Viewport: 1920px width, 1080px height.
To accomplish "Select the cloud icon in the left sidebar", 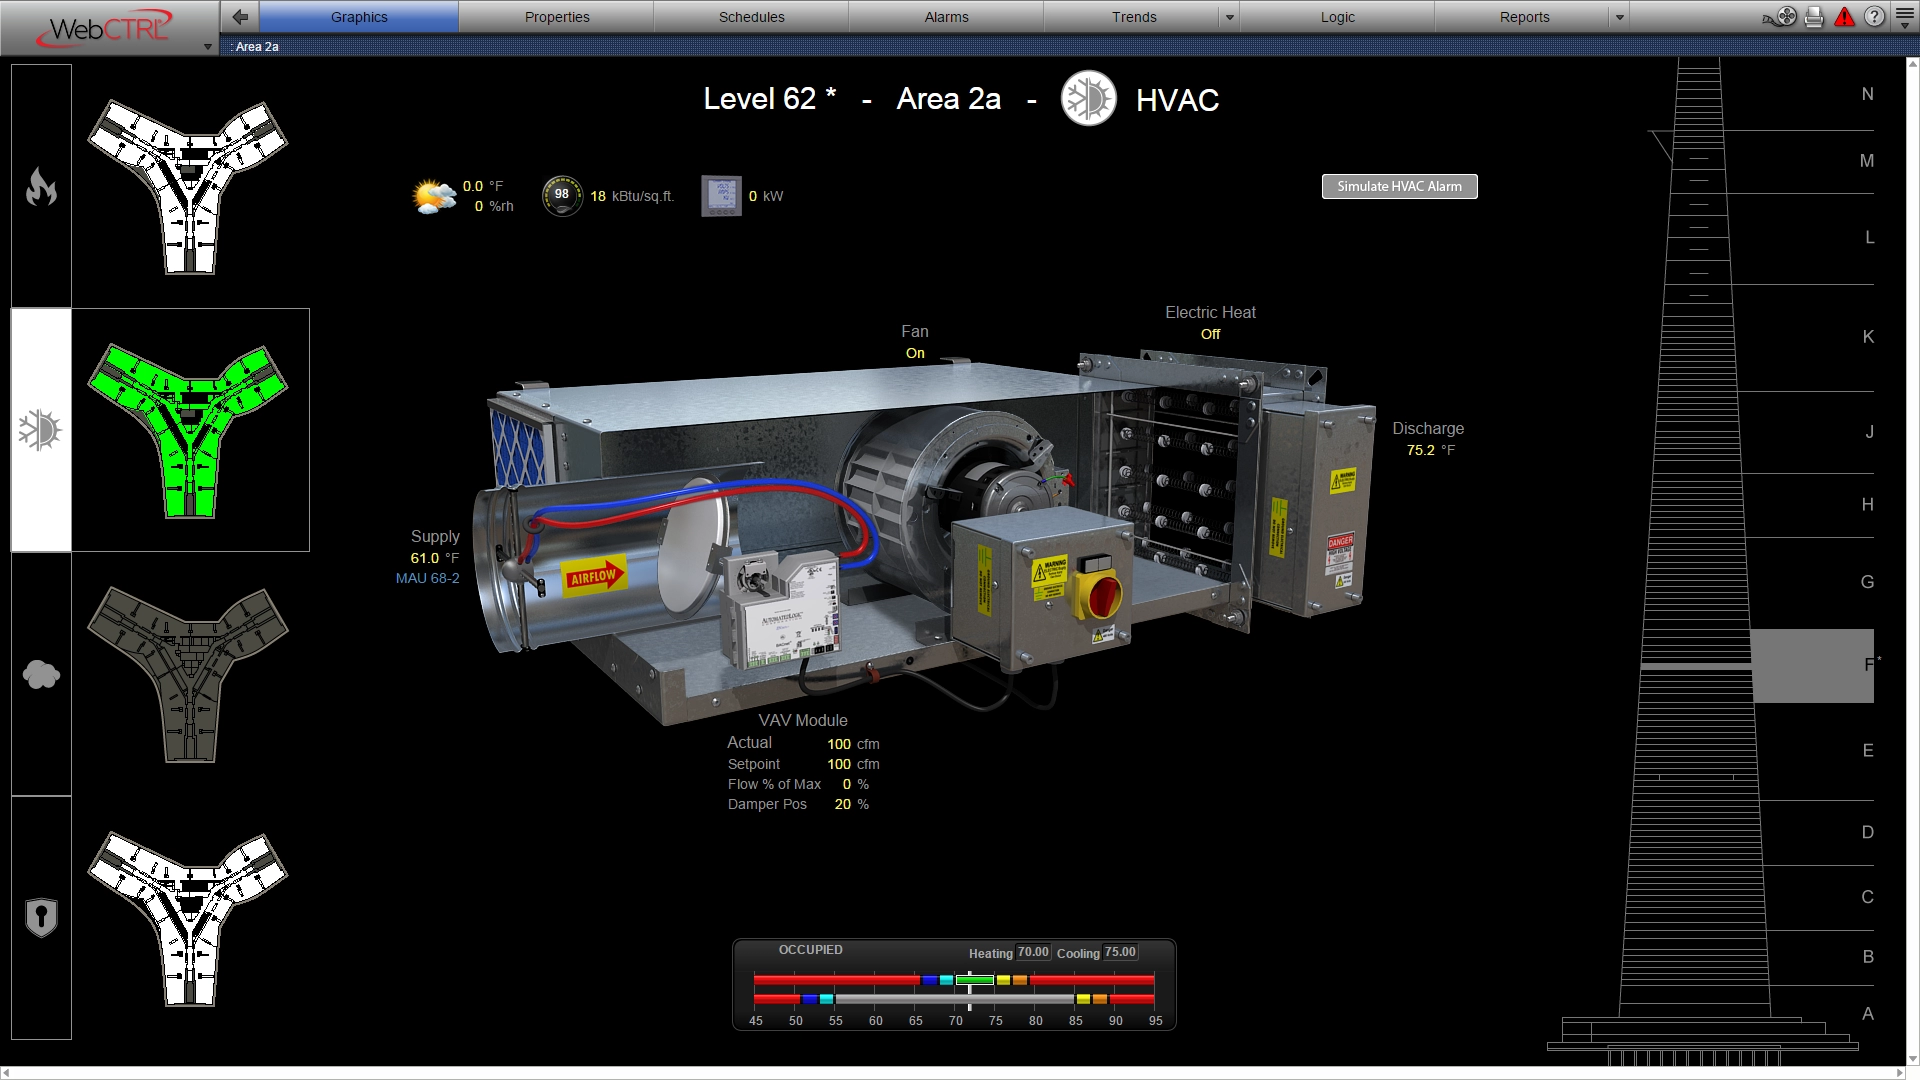I will 40,673.
